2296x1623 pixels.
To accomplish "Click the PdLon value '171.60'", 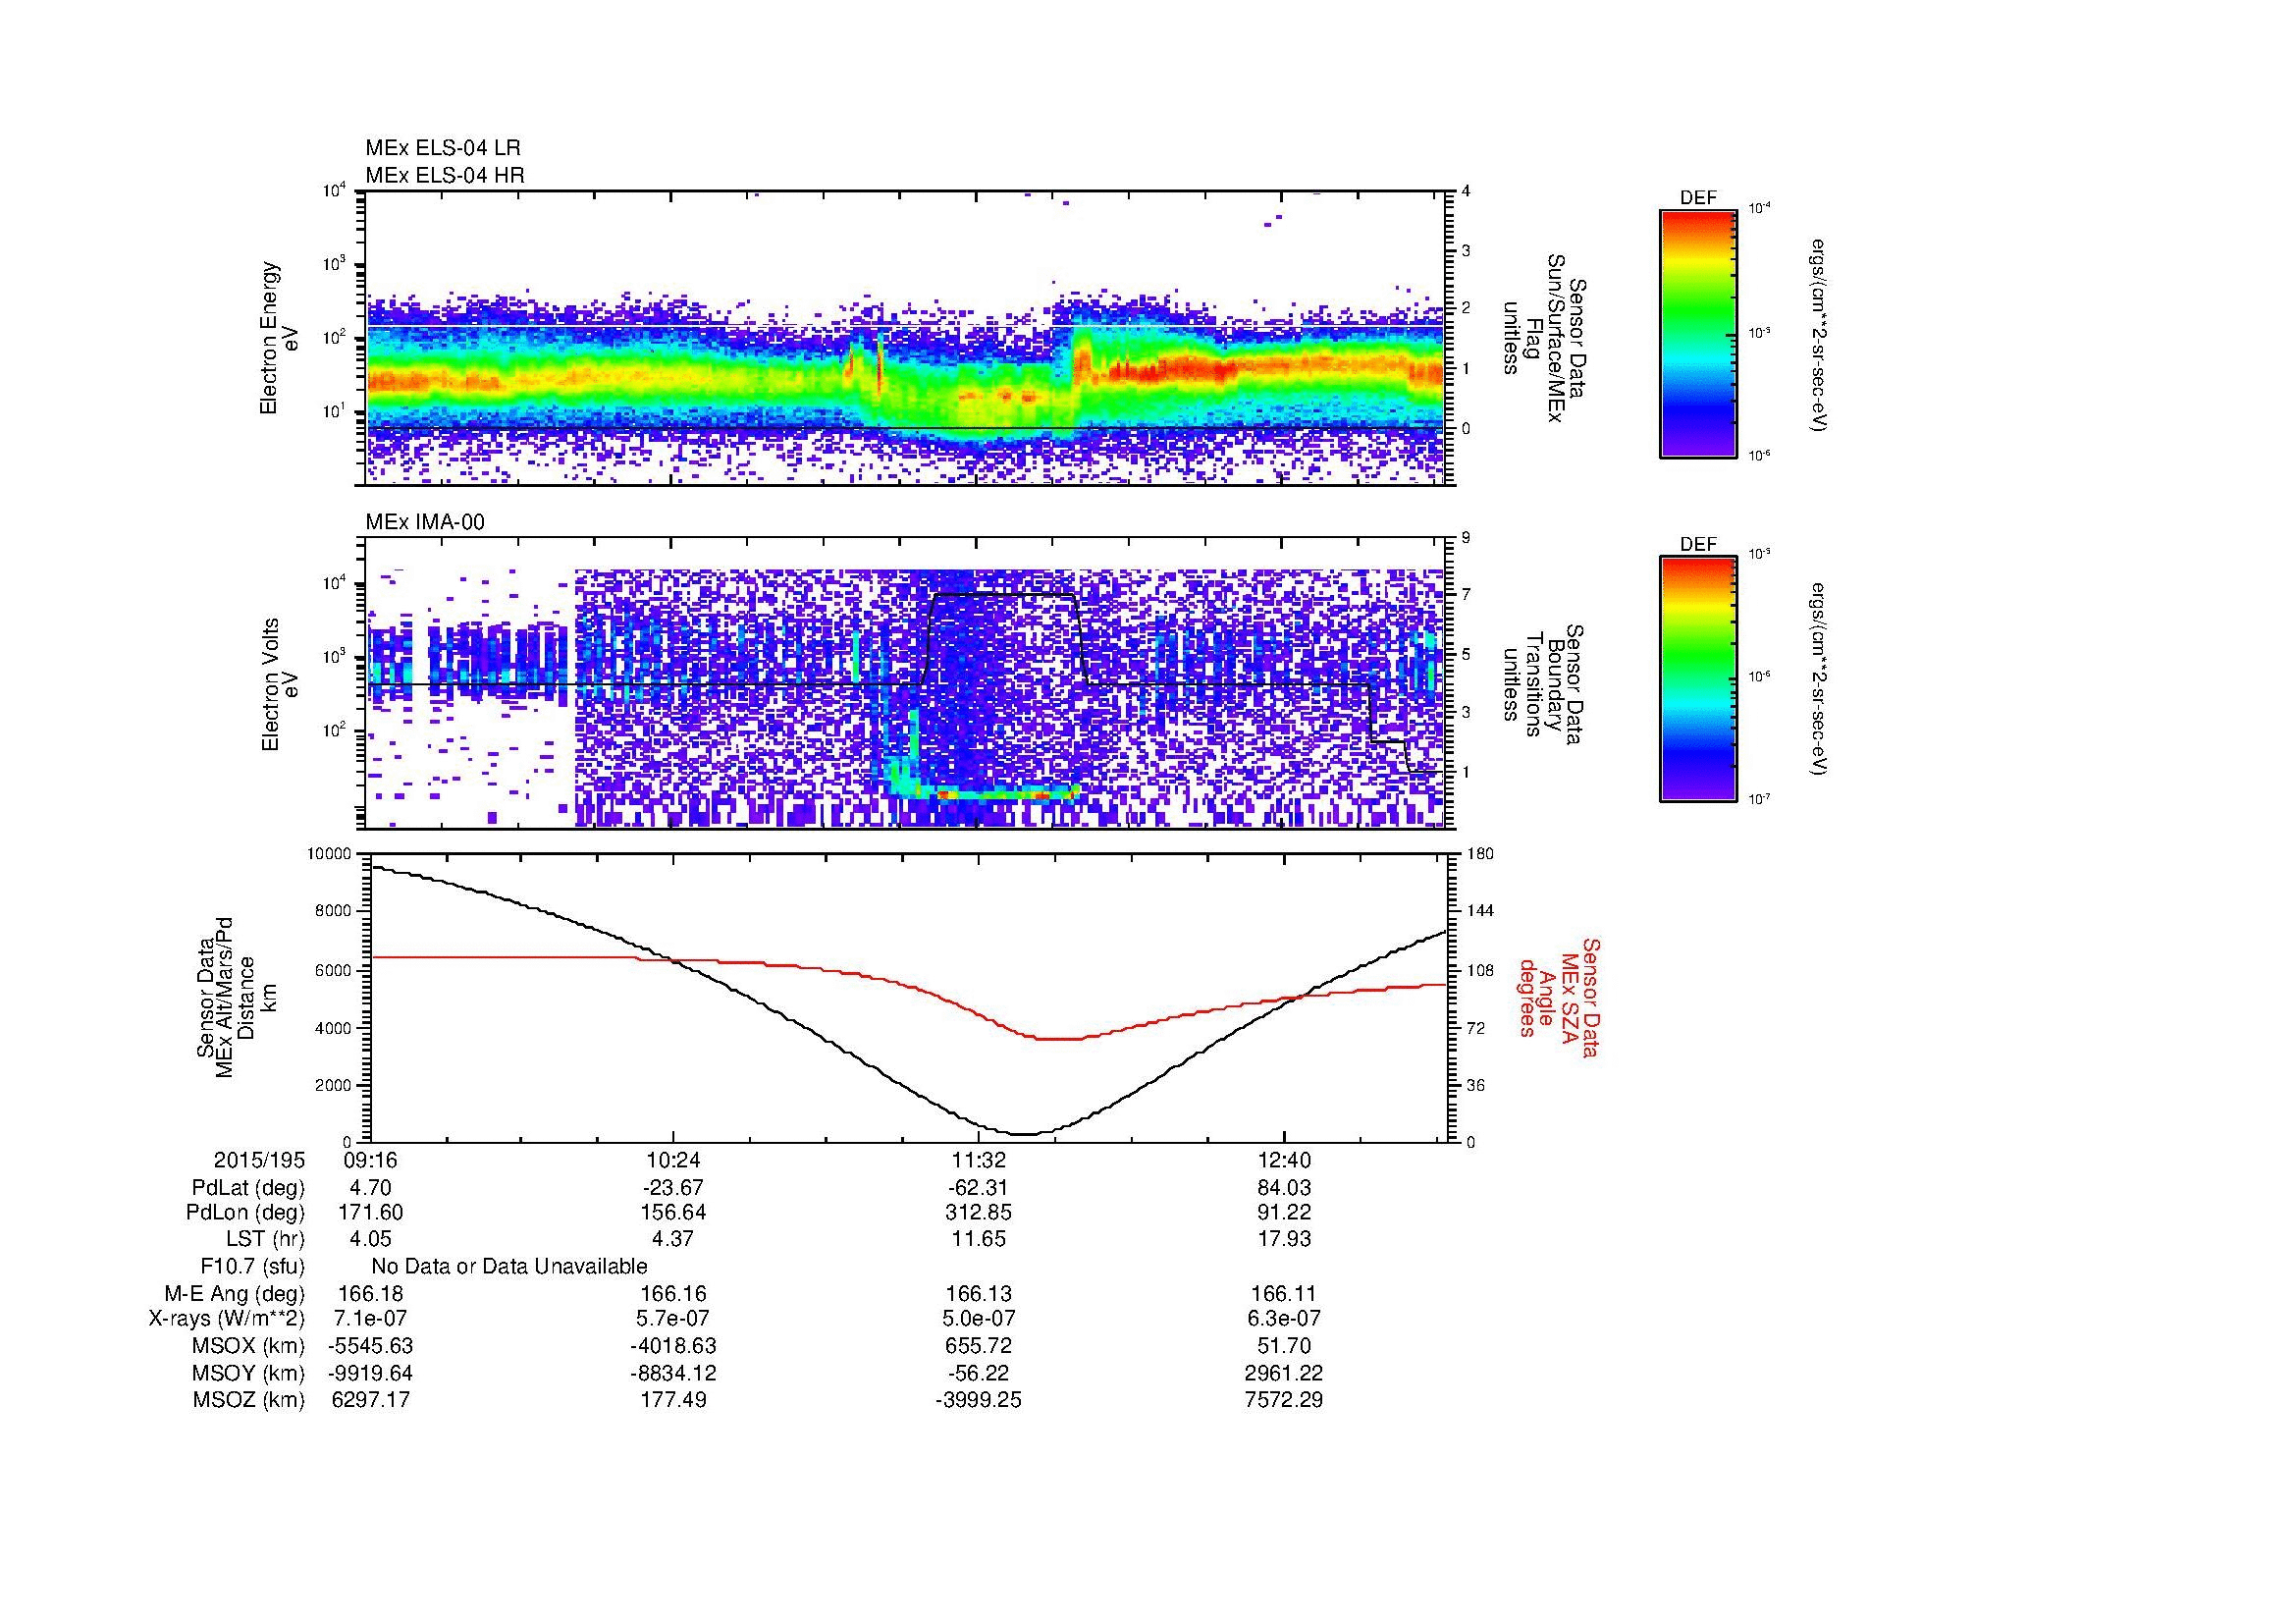I will tap(371, 1213).
